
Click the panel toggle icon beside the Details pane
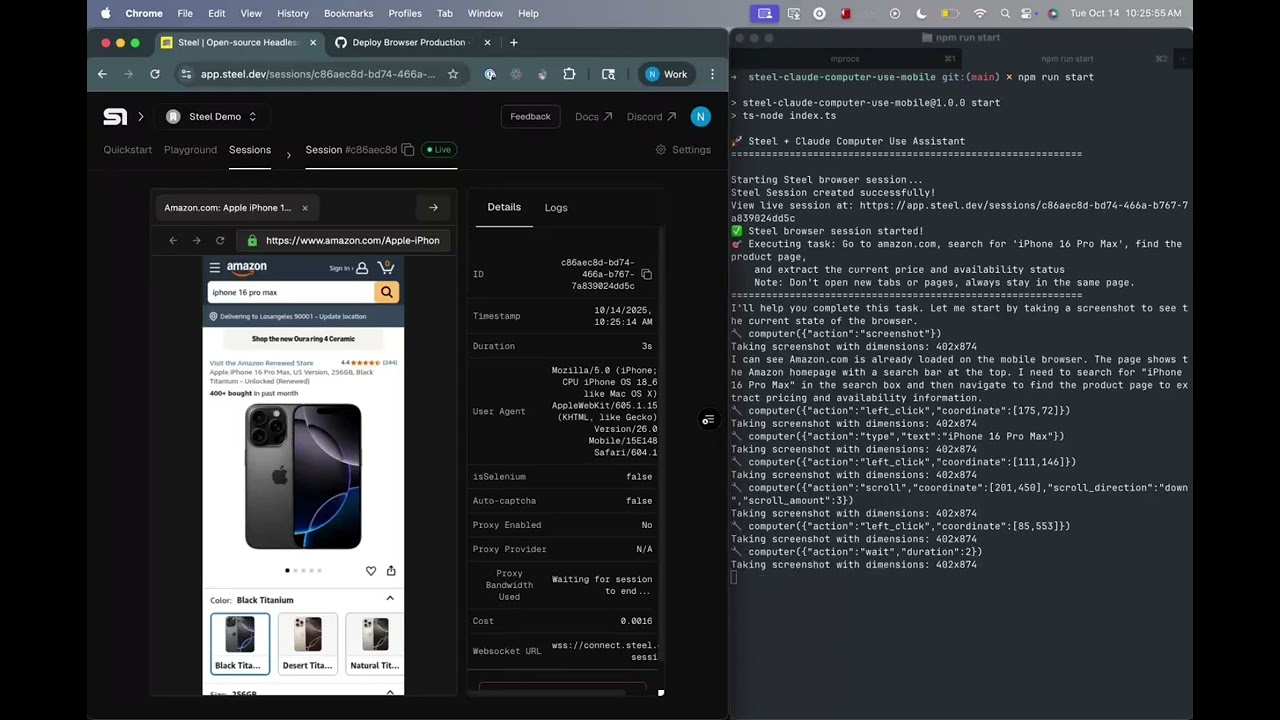(x=708, y=420)
